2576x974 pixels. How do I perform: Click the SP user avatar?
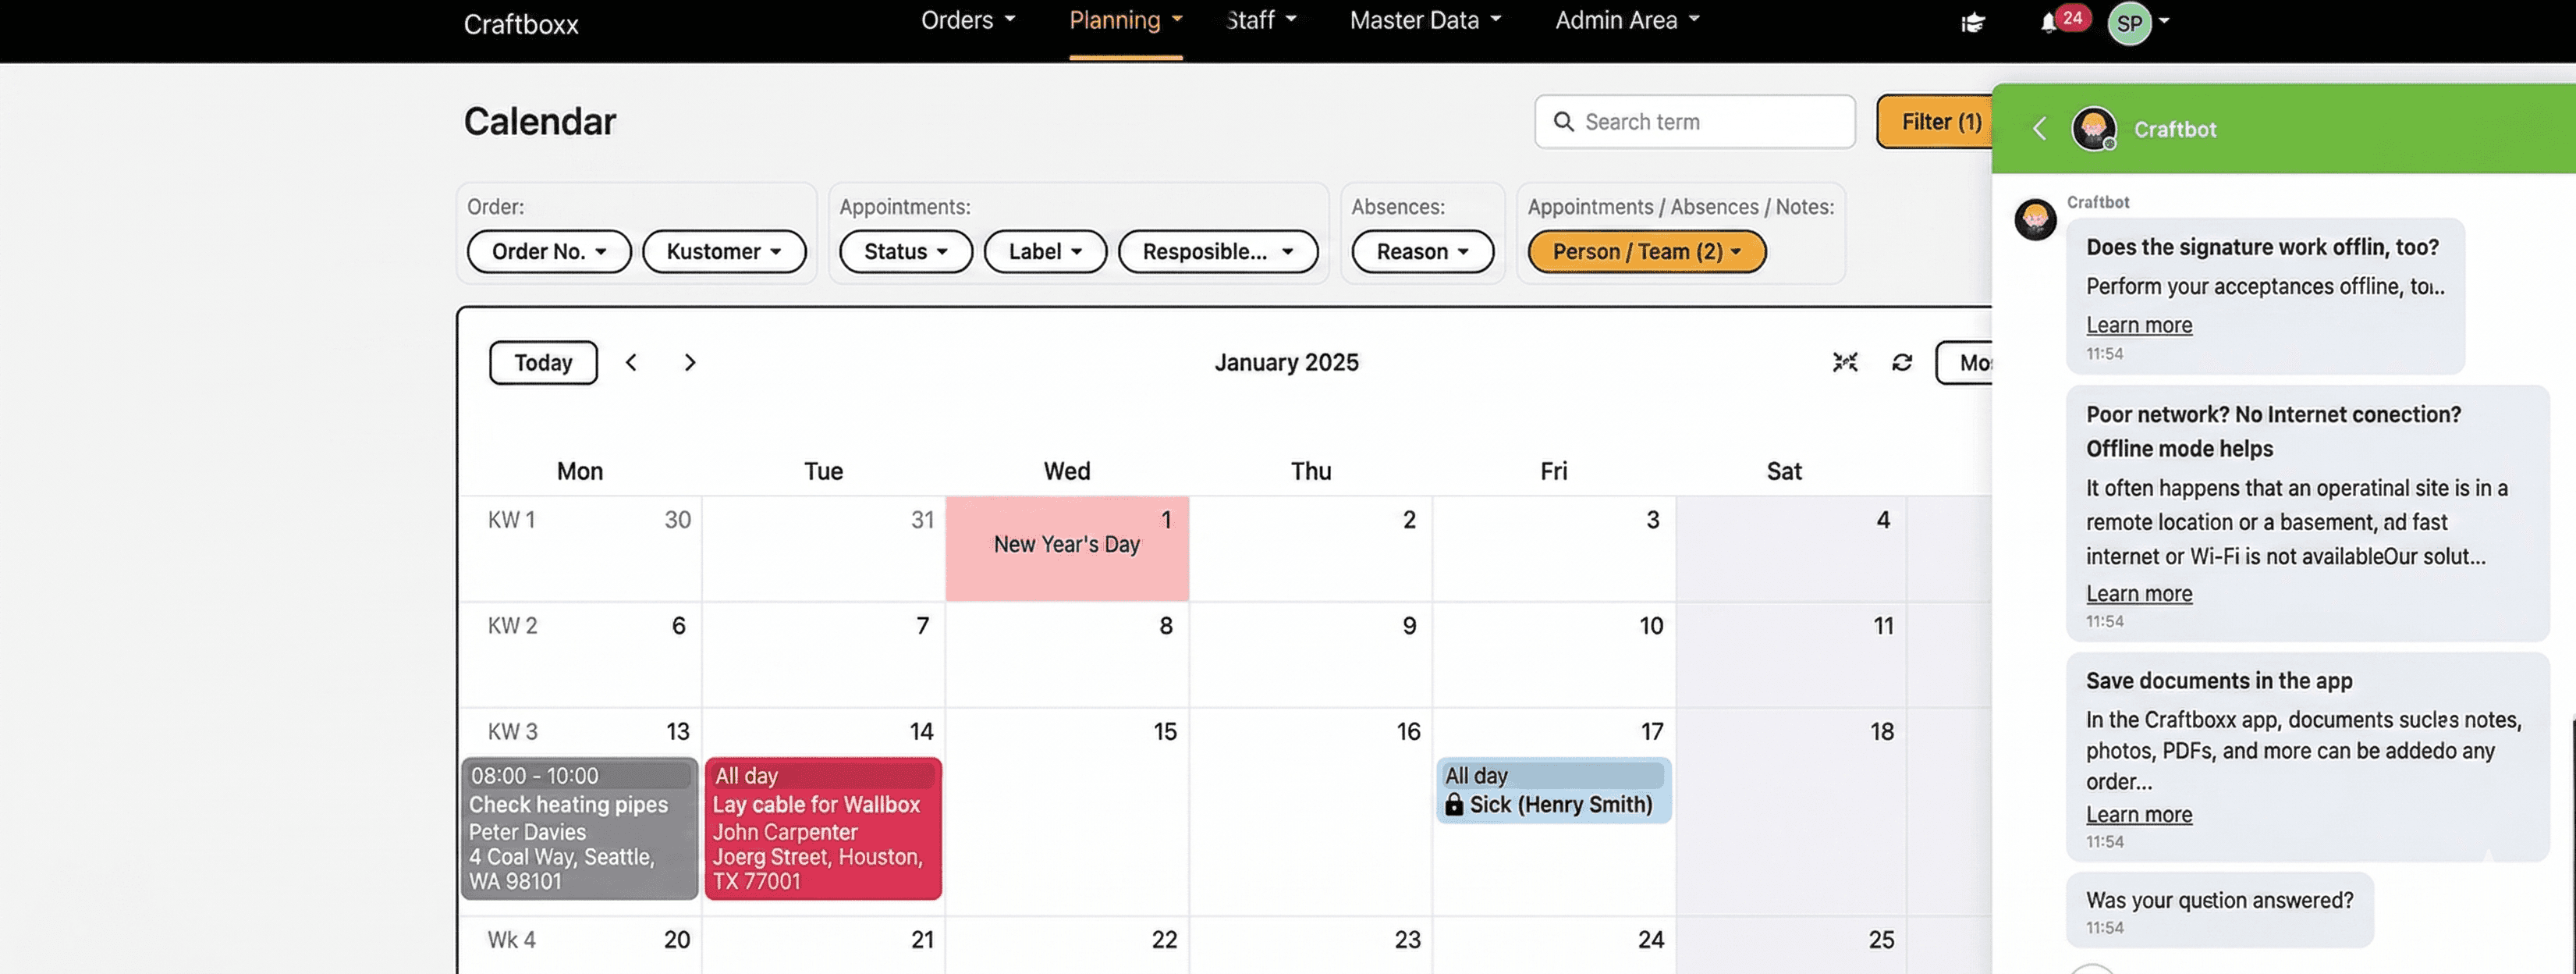pyautogui.click(x=2129, y=23)
